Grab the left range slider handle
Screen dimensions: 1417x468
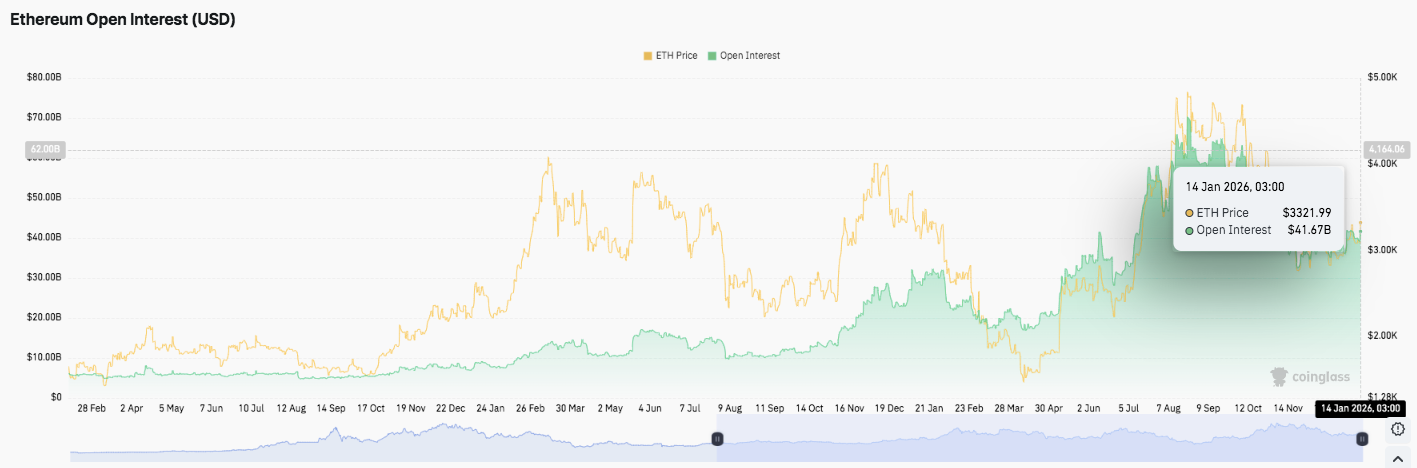coord(717,439)
